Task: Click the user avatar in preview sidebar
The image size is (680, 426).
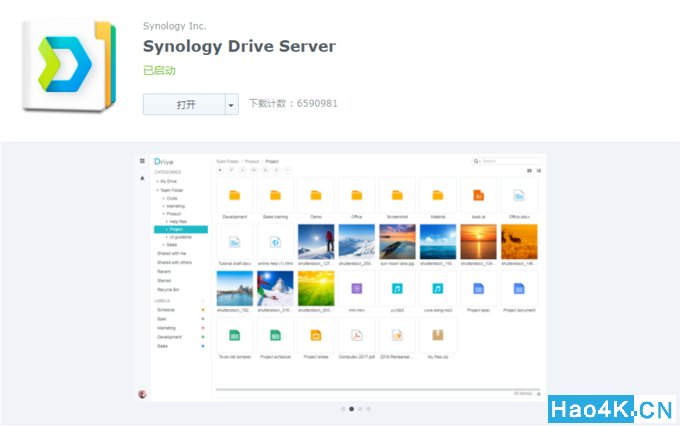Action: (x=142, y=394)
